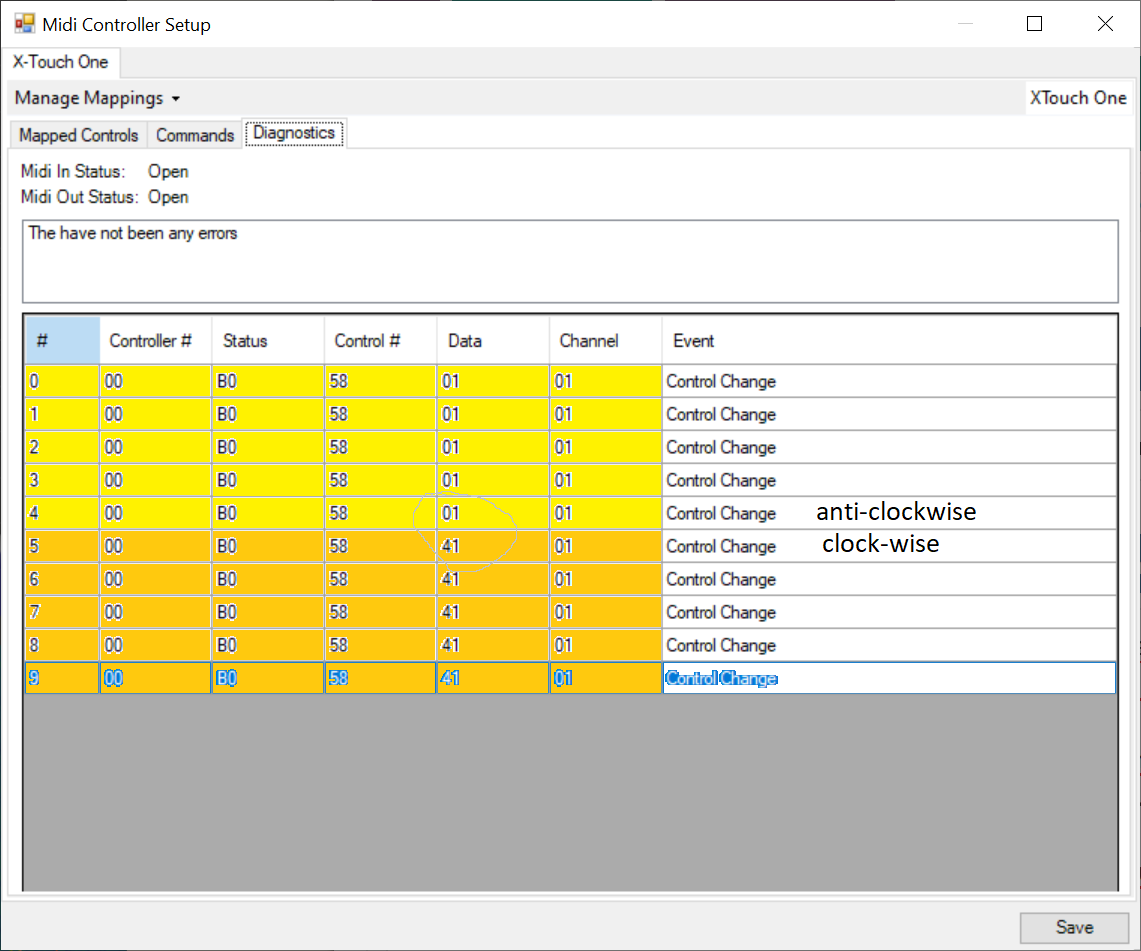
Task: Click Channel cell 01 in row 6
Action: (605, 579)
